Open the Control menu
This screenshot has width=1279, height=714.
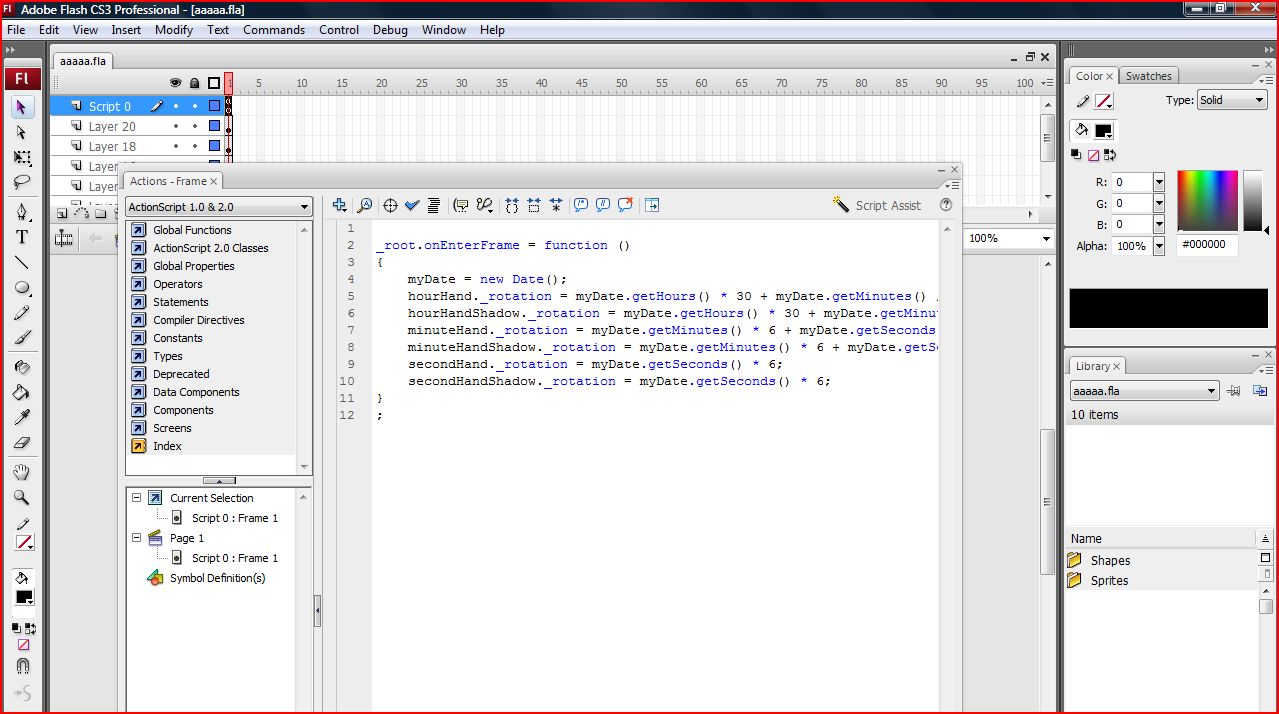(x=339, y=30)
